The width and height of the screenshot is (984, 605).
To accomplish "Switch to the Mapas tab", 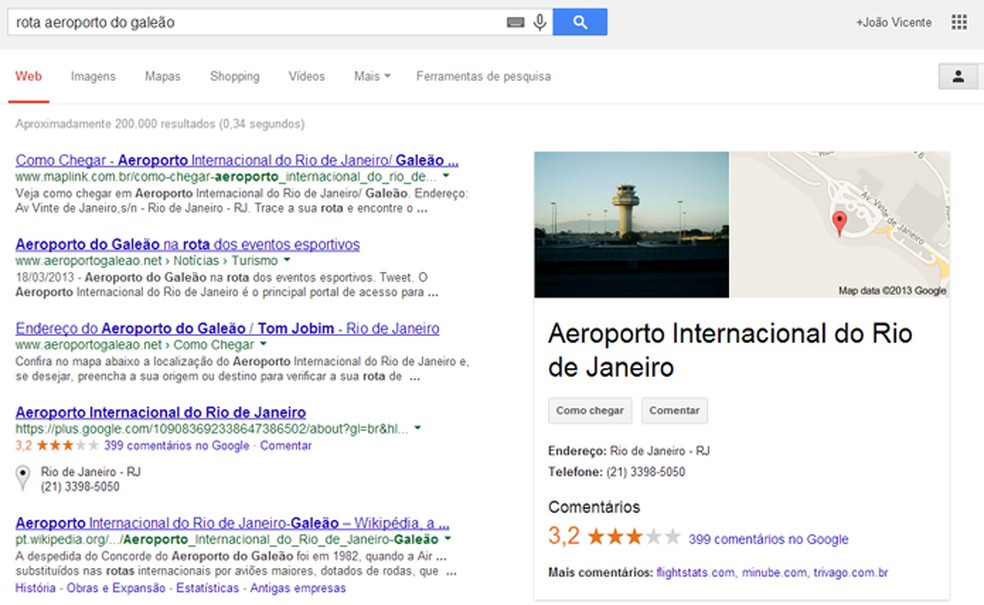I will click(162, 75).
